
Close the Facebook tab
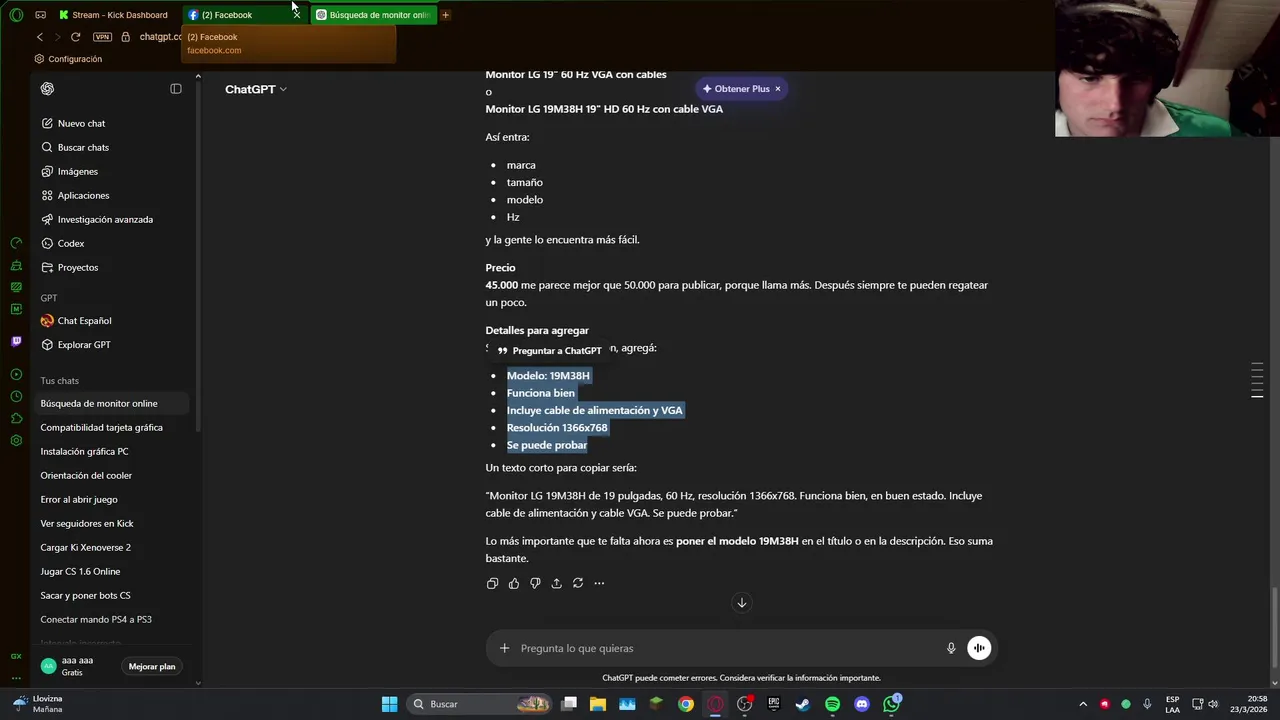(296, 15)
